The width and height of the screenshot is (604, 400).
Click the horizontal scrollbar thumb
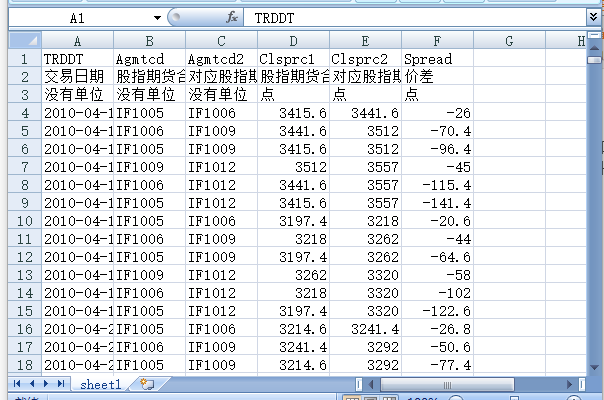(x=447, y=384)
